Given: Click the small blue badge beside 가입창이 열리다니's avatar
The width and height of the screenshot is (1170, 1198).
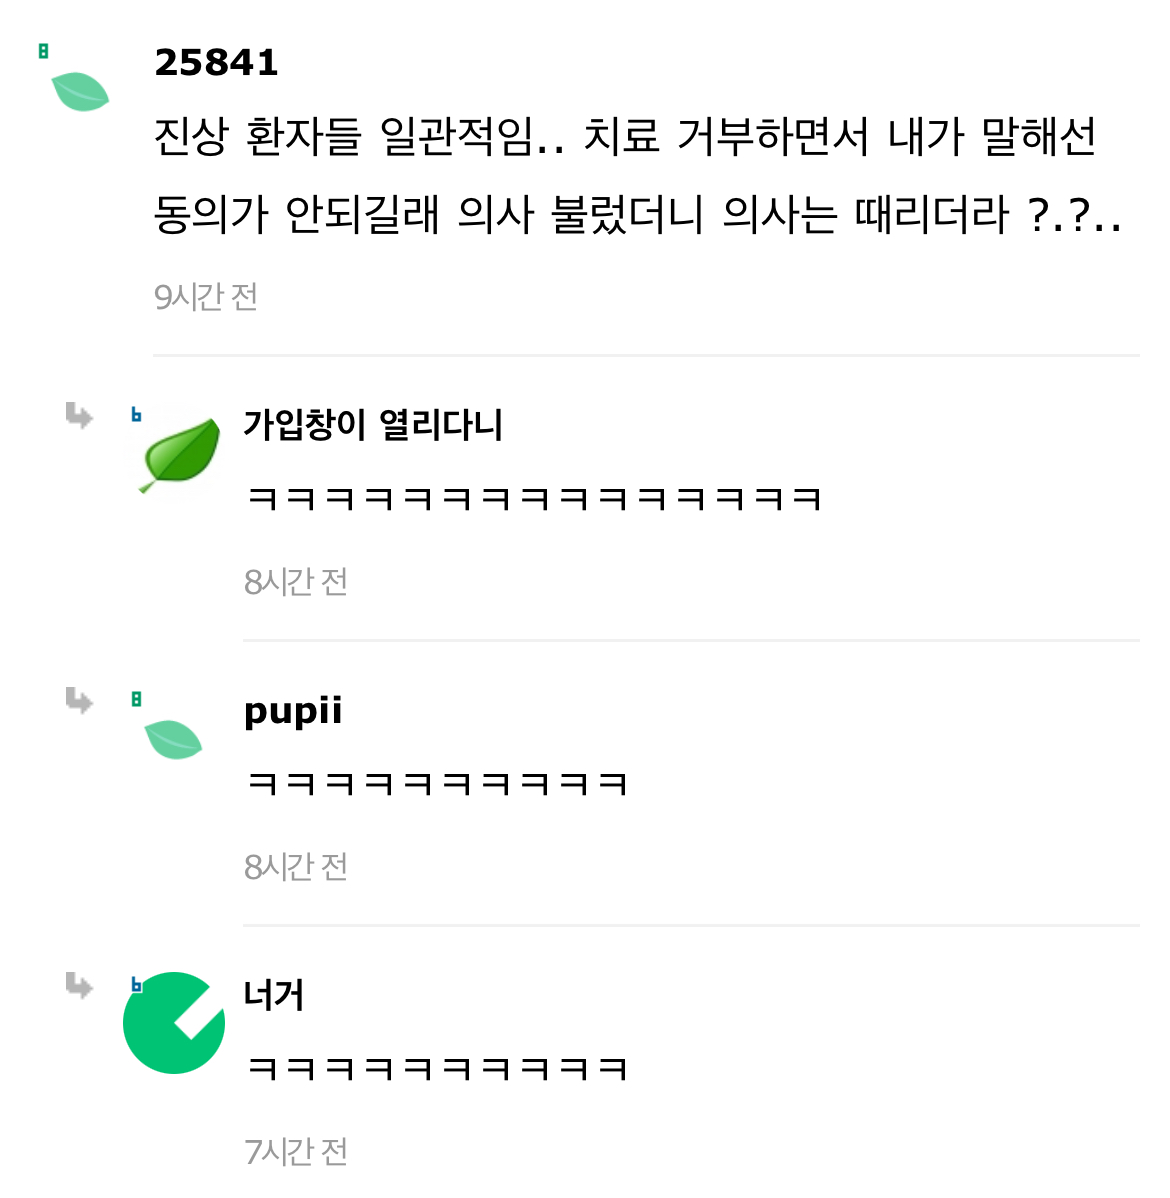Looking at the screenshot, I should coord(136,414).
